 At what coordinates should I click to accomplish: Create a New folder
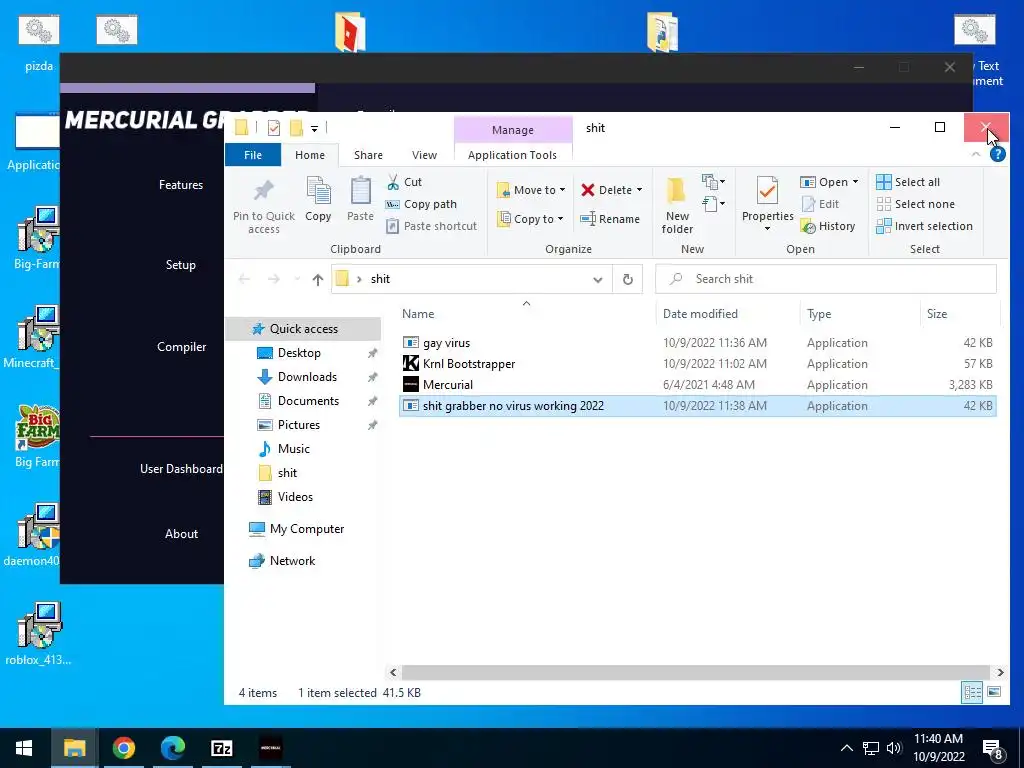tap(677, 206)
